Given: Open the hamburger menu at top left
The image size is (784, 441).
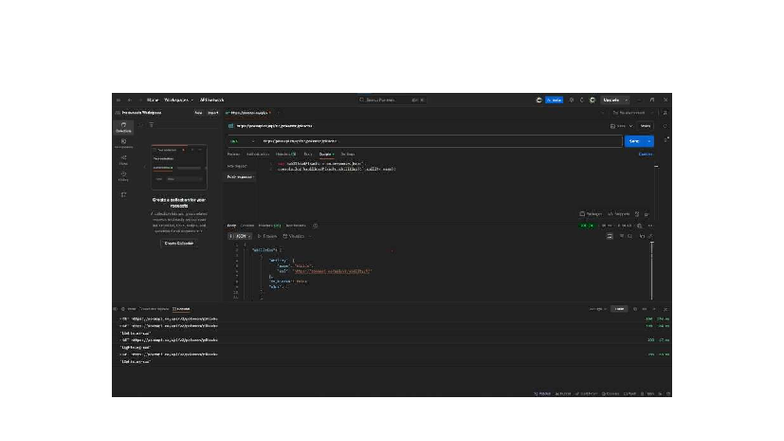Looking at the screenshot, I should [x=118, y=100].
